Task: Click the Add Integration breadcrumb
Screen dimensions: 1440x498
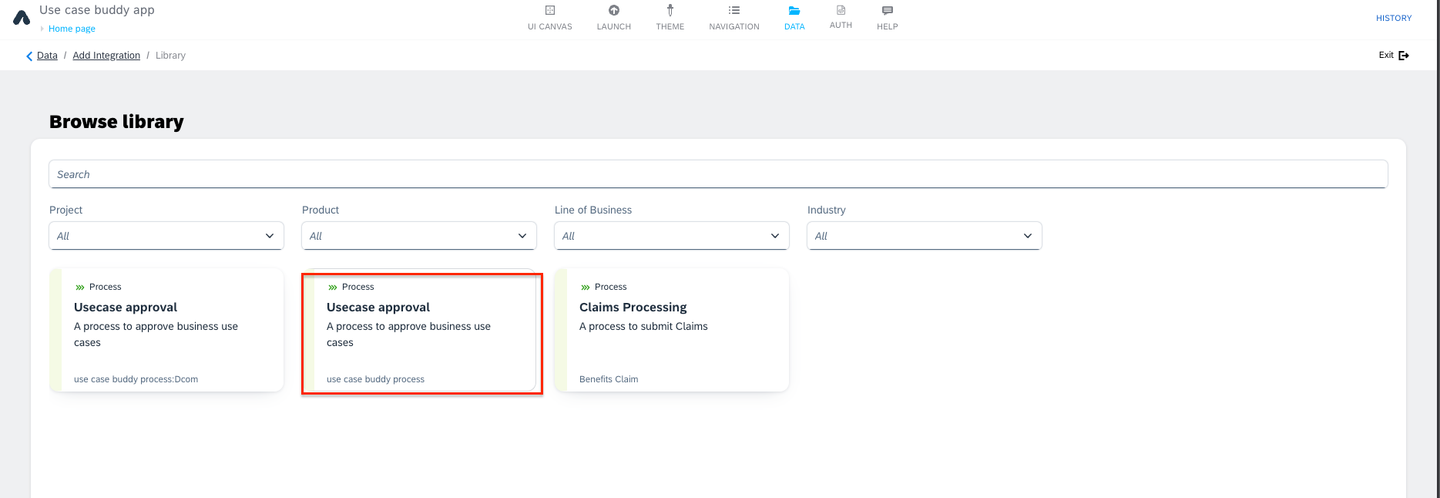Action: coord(106,55)
